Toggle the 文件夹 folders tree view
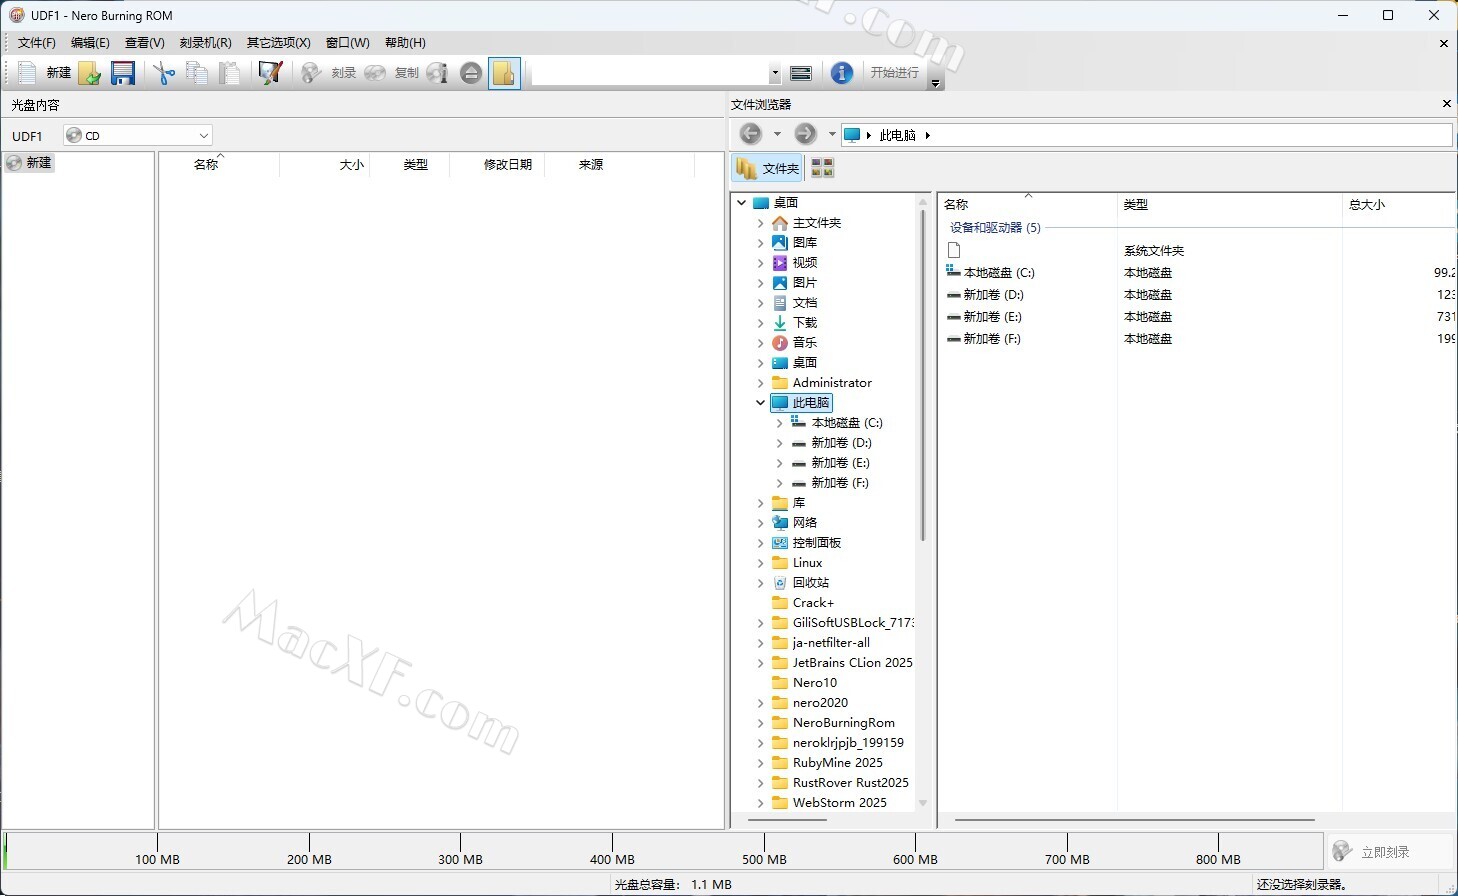The width and height of the screenshot is (1458, 896). [x=768, y=168]
